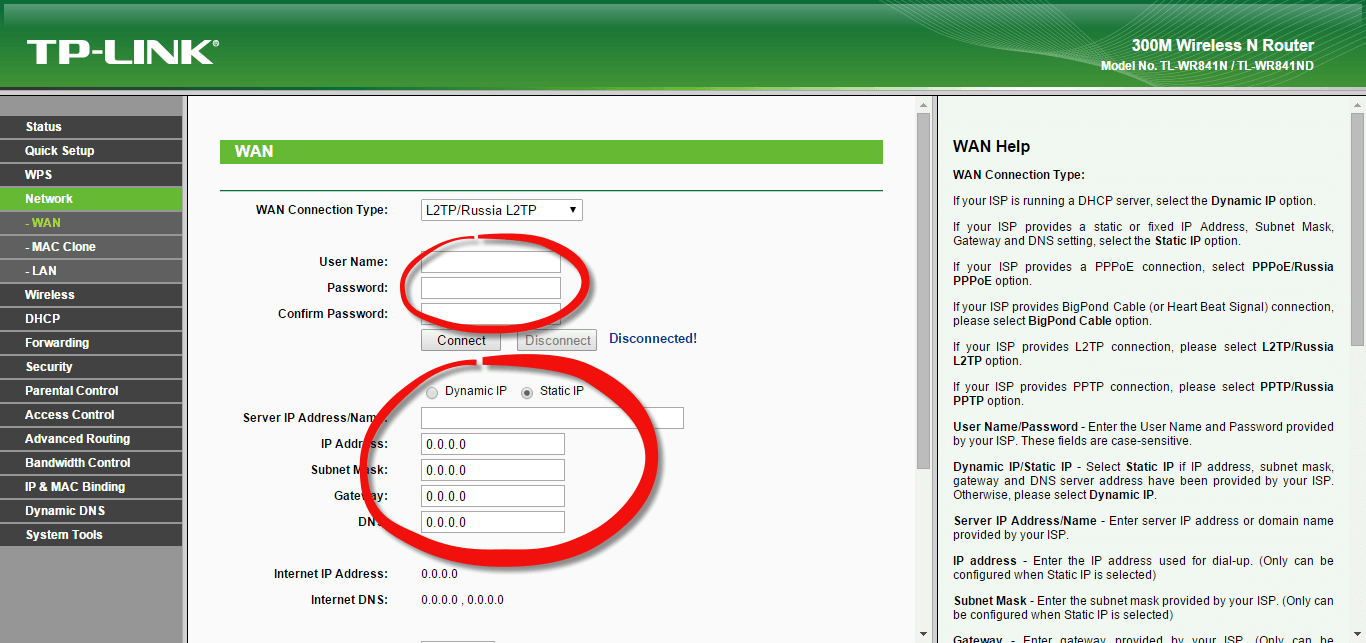Open System Tools menu

pyautogui.click(x=91, y=535)
